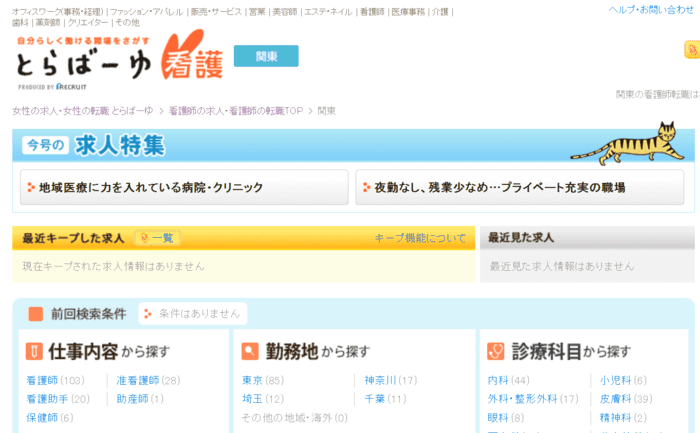Click the 今号の求人特集 banner heading

pyautogui.click(x=94, y=146)
